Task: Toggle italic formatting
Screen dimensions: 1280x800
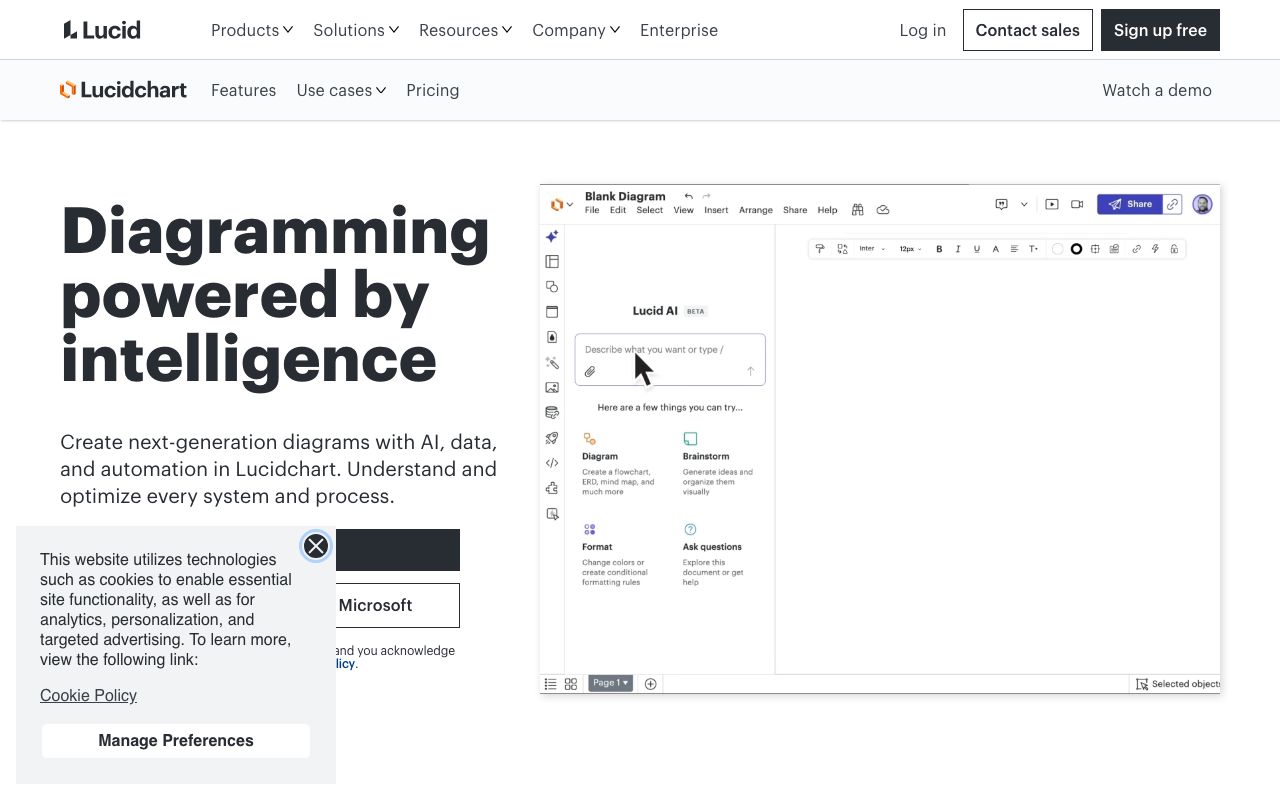Action: 958,249
